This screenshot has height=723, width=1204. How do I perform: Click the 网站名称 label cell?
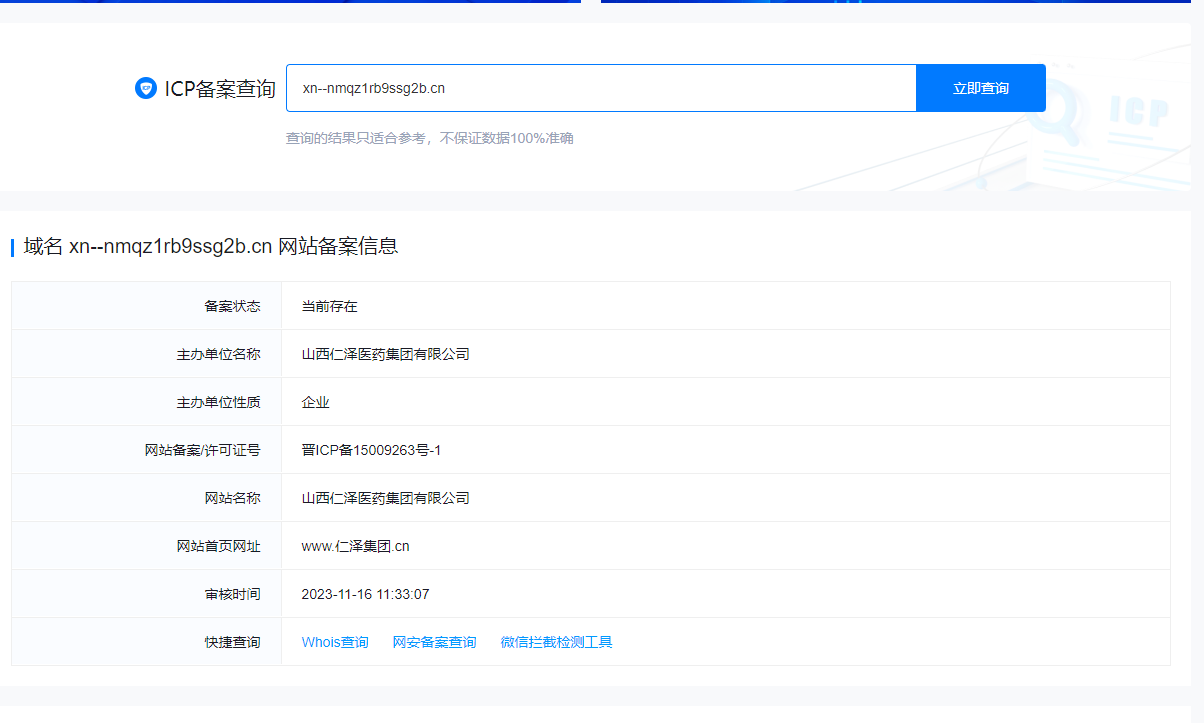click(147, 498)
